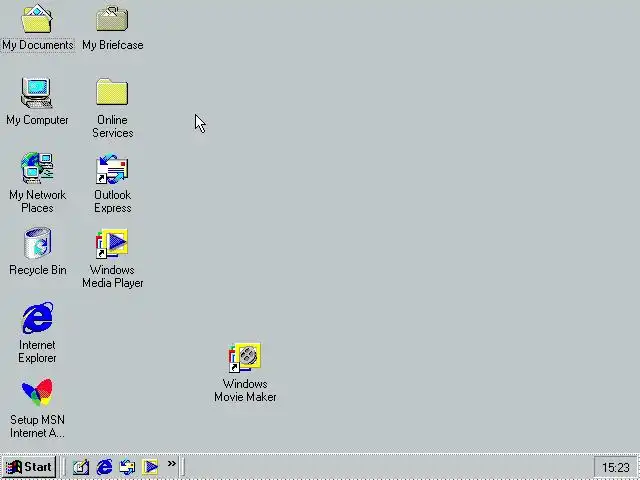Select the Setup MSN Internet Access icon

[x=37, y=392]
